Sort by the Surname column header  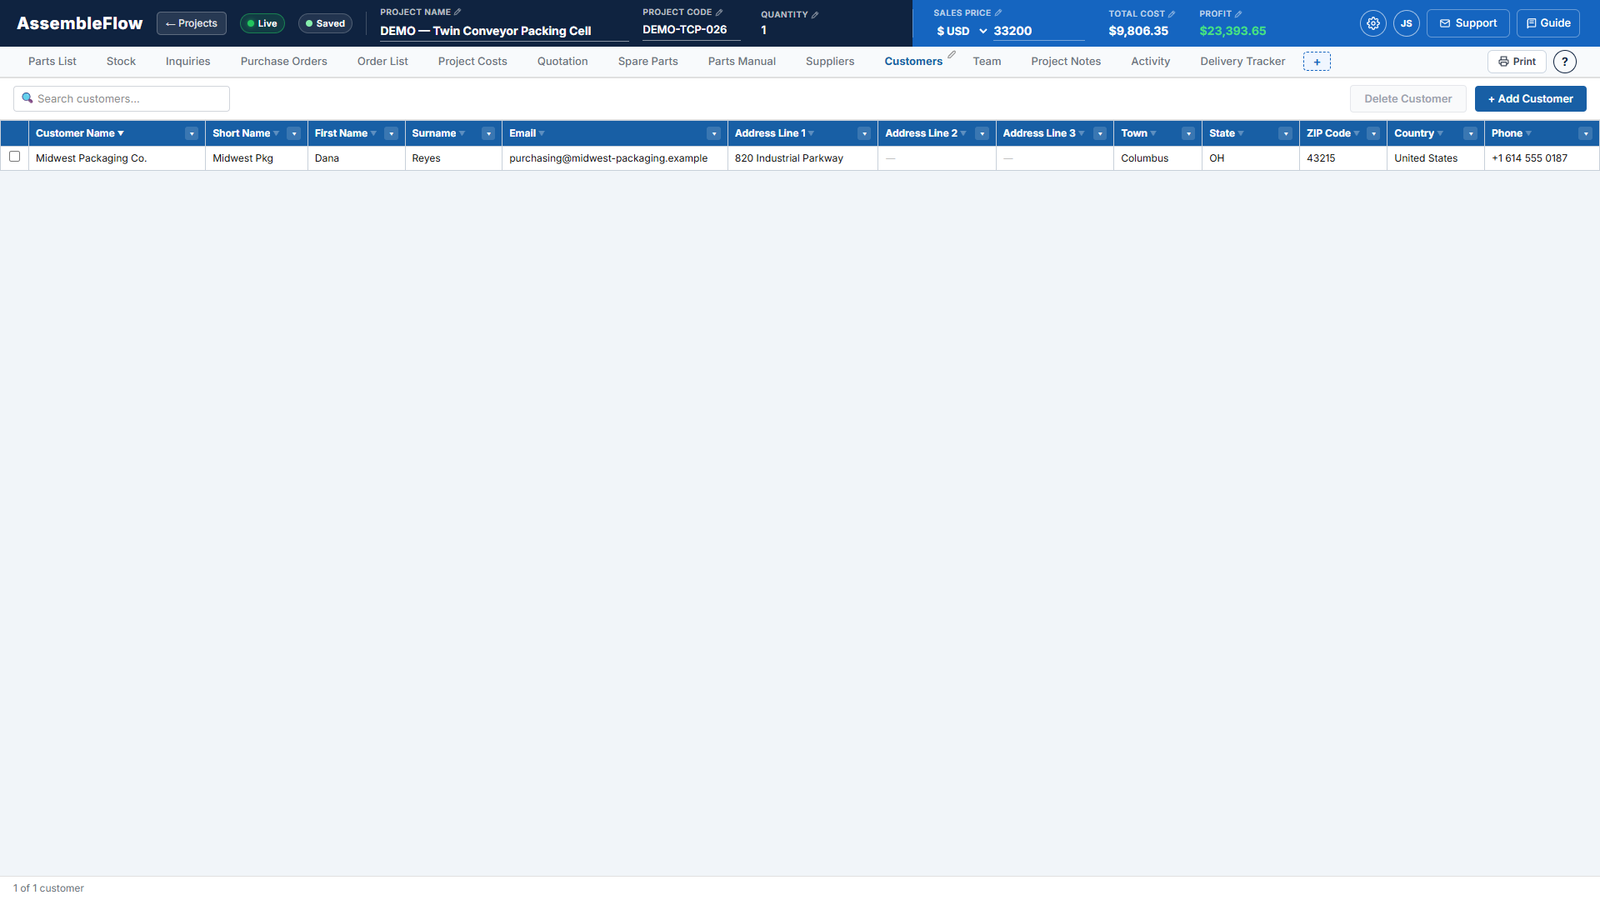pos(434,133)
